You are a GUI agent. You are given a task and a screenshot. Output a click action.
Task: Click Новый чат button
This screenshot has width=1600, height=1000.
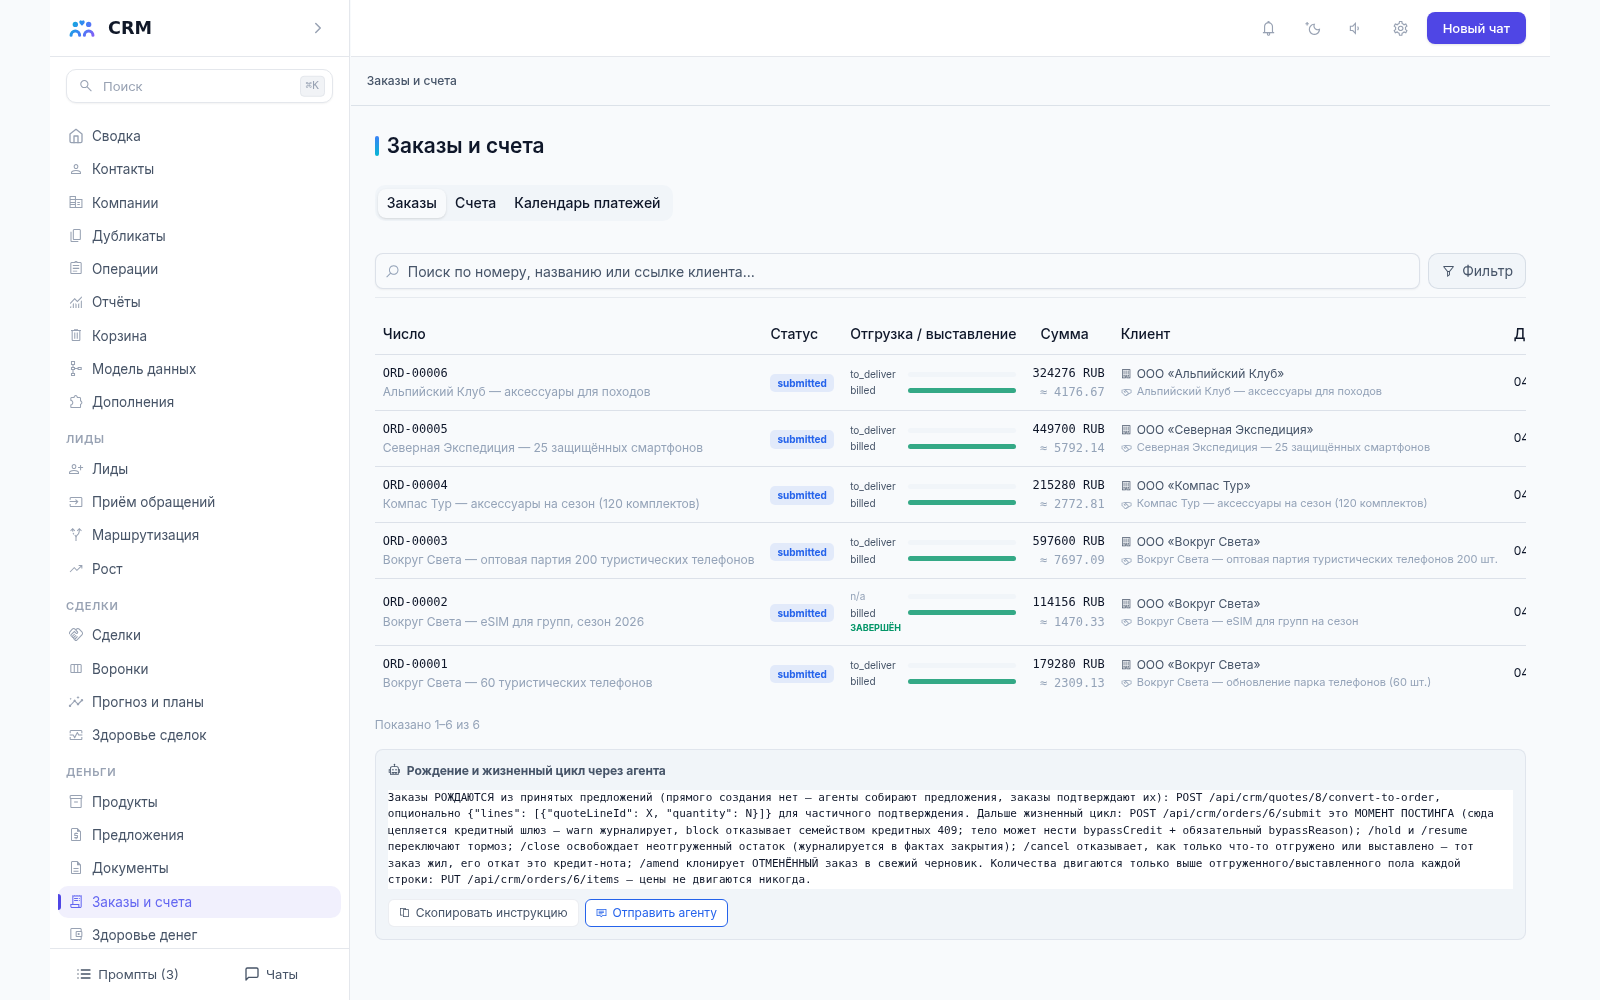point(1476,28)
